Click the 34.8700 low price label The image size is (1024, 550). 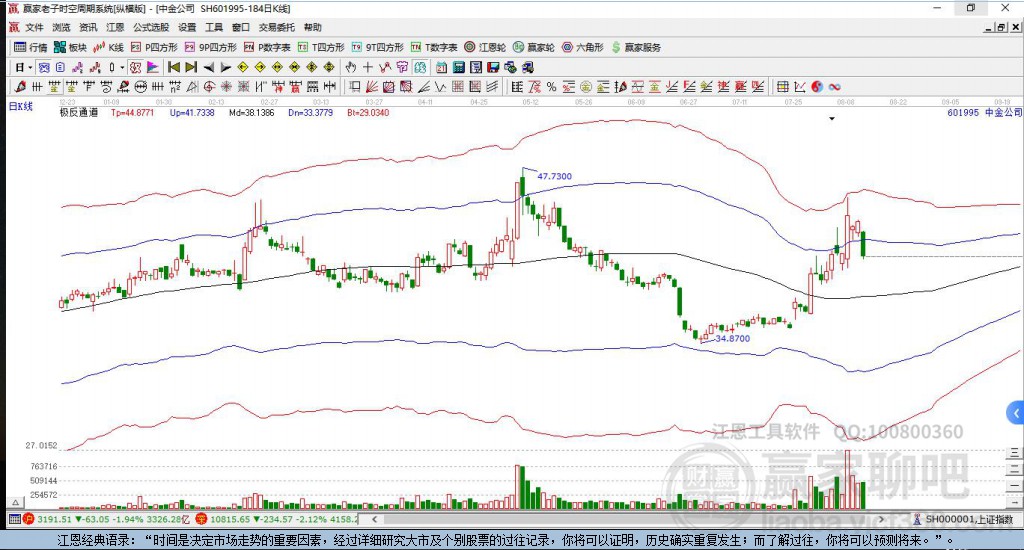coord(733,338)
